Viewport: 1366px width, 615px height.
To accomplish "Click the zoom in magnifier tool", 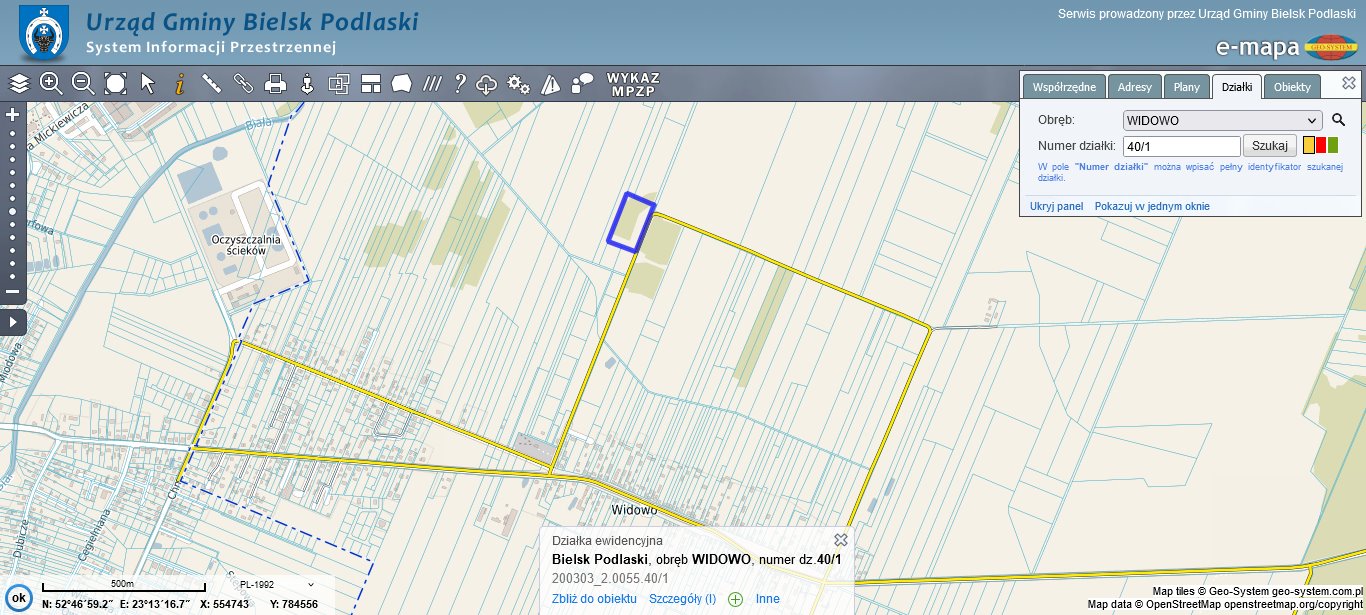I will [51, 84].
